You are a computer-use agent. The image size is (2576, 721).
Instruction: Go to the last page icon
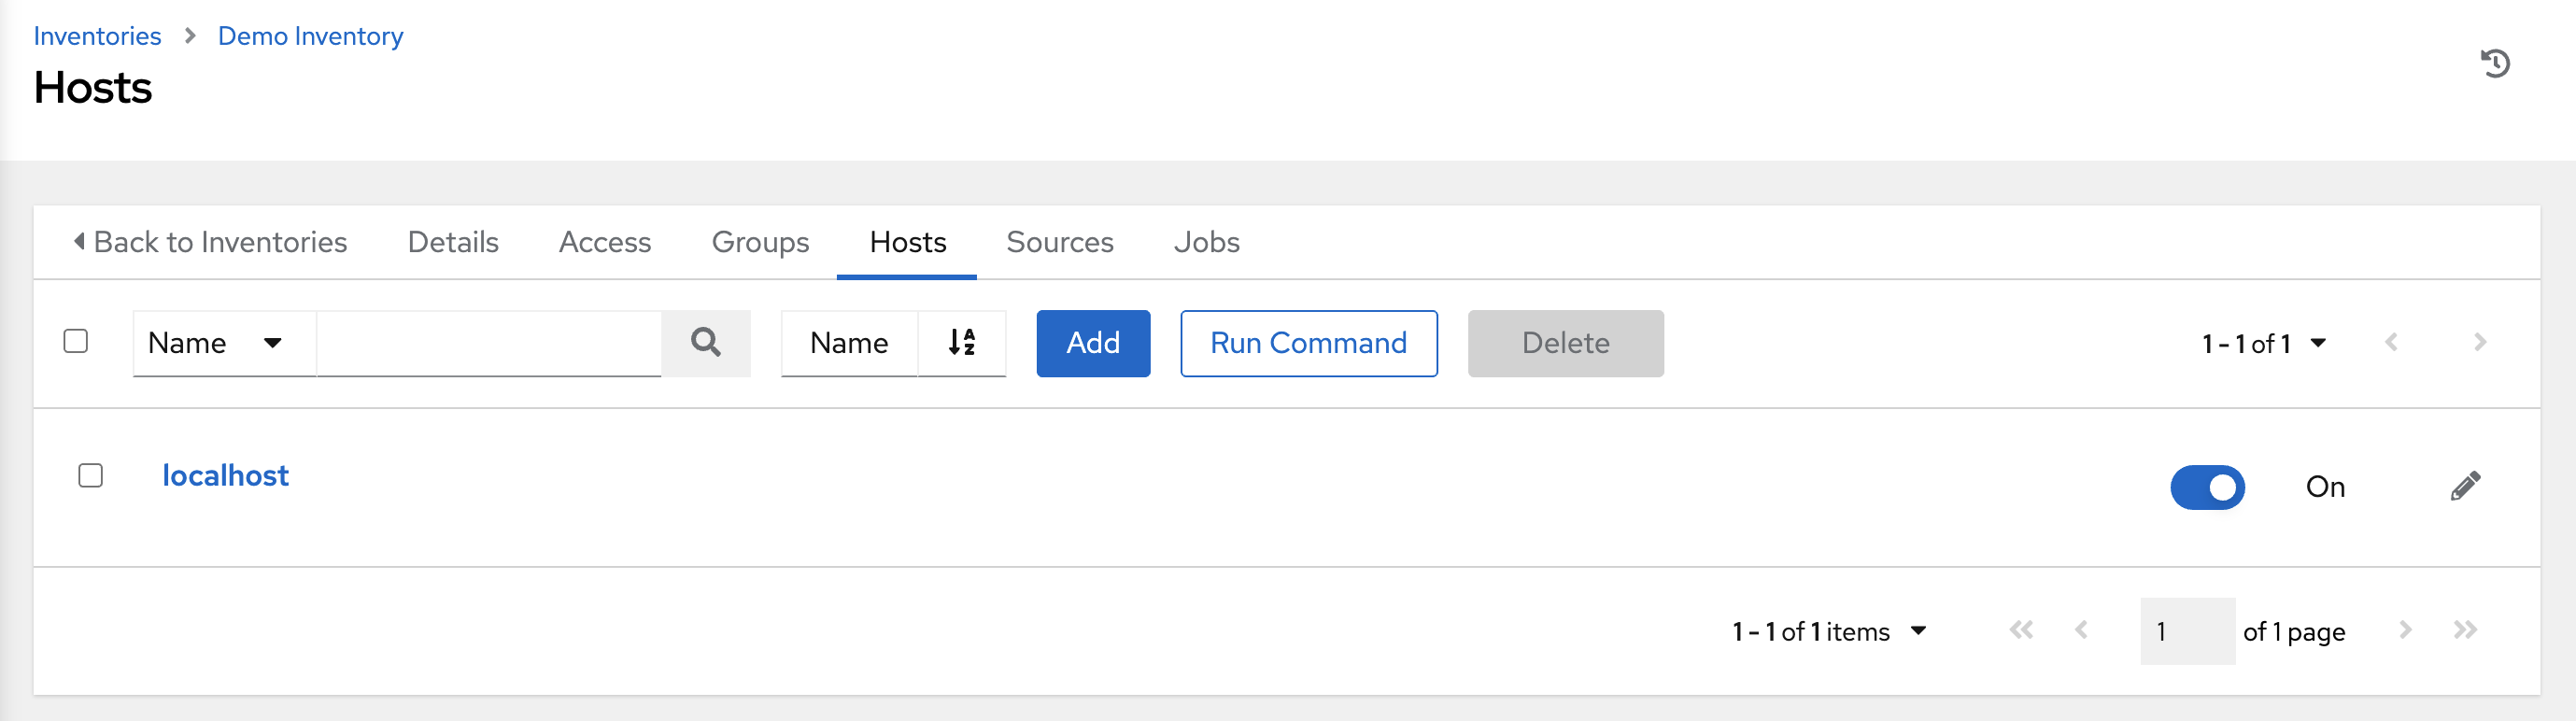coord(2465,630)
